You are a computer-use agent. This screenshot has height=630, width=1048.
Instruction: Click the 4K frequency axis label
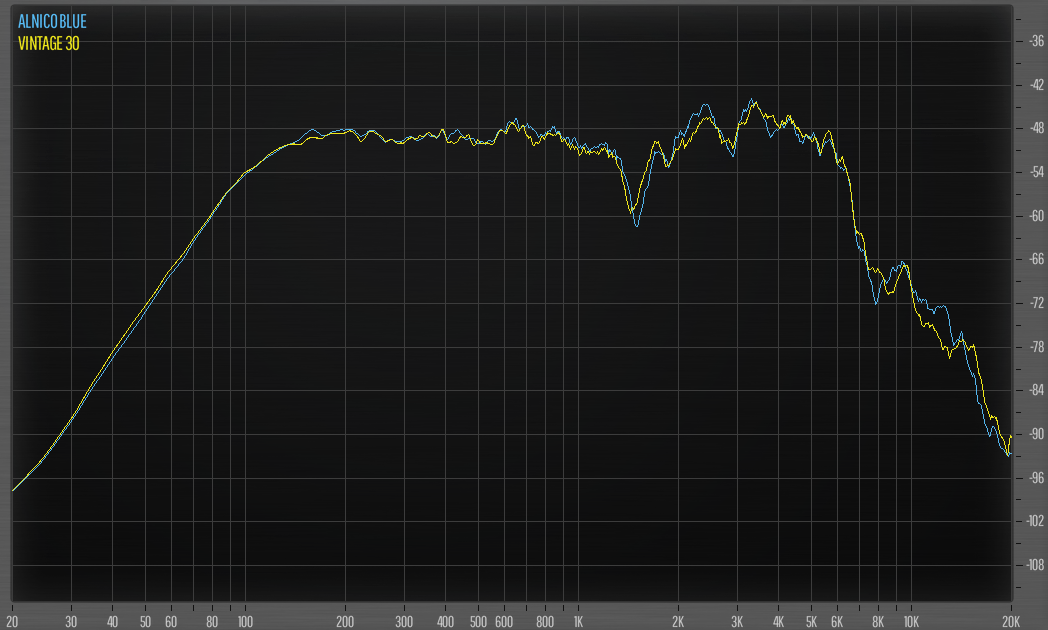778,621
